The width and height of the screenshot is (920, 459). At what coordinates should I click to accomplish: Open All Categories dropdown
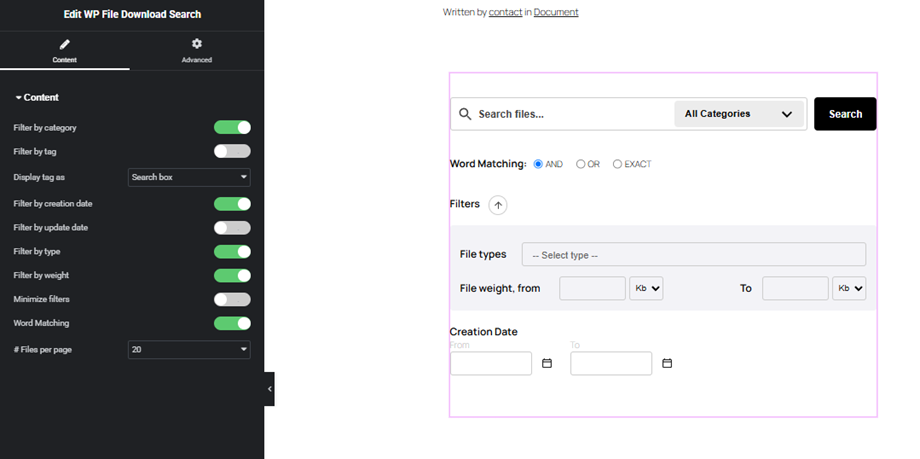pyautogui.click(x=739, y=114)
